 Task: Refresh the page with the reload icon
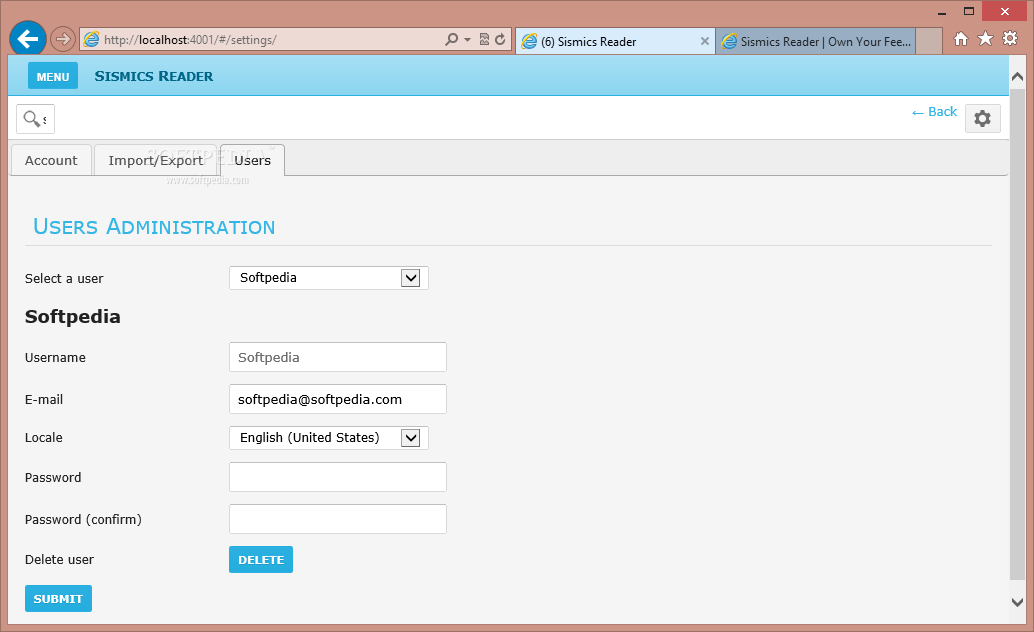pyautogui.click(x=501, y=40)
